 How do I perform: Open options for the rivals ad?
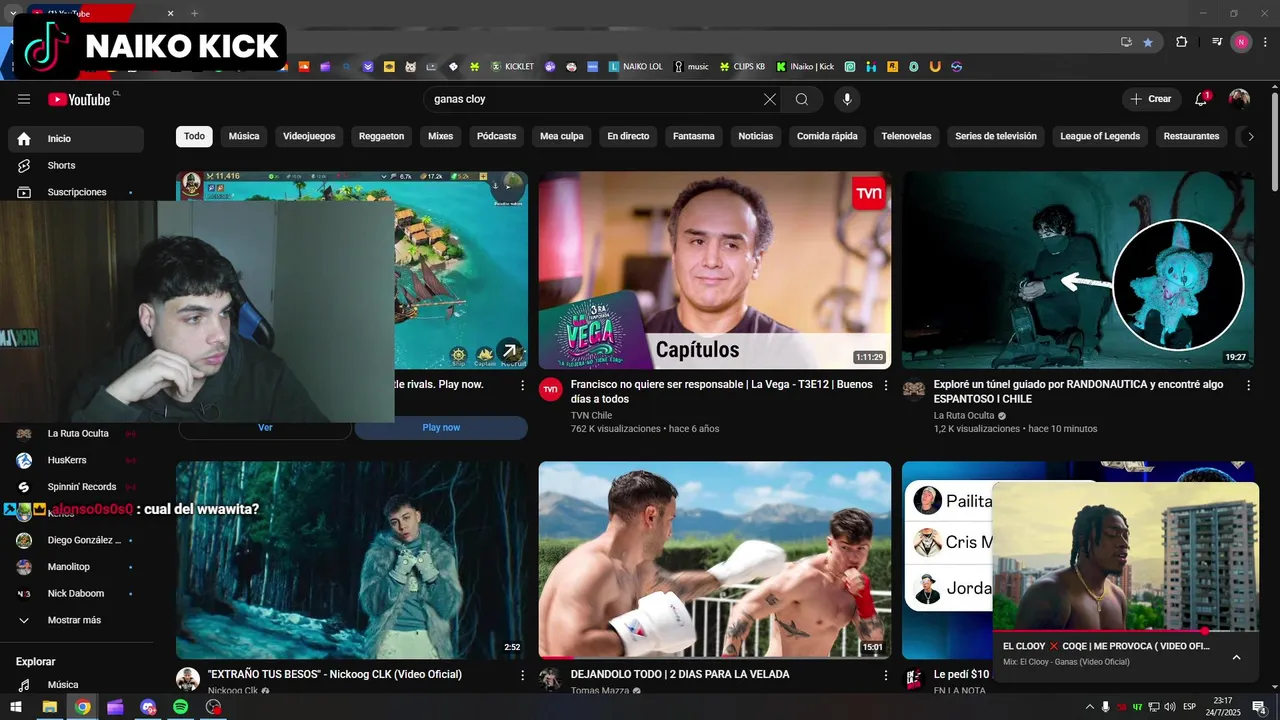522,385
